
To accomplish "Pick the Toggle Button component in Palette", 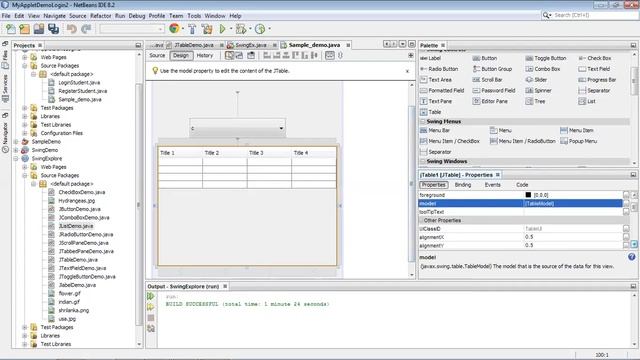I will tap(546, 58).
